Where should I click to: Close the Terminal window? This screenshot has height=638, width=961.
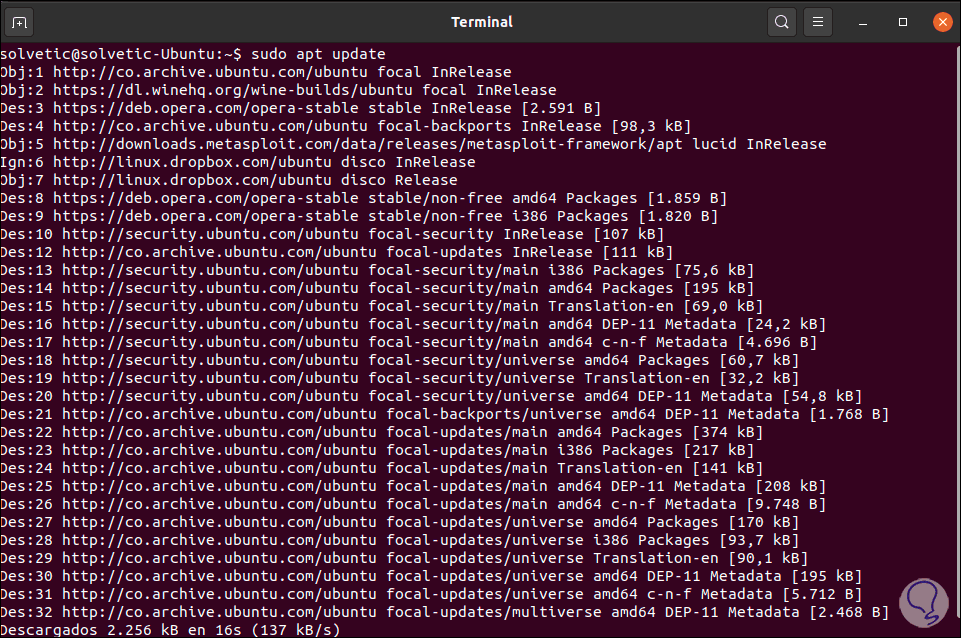940,21
